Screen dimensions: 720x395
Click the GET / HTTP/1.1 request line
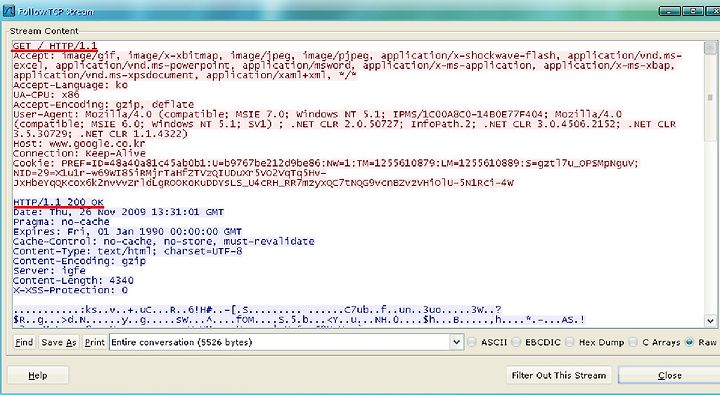[x=55, y=46]
